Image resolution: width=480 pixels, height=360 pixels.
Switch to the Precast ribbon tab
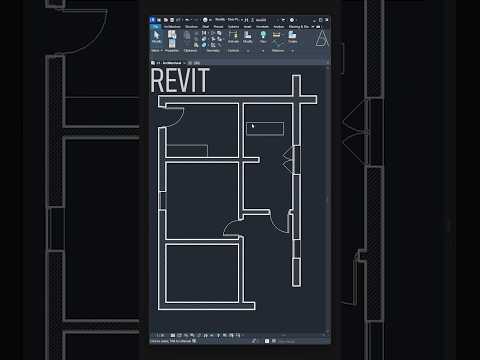tap(218, 27)
